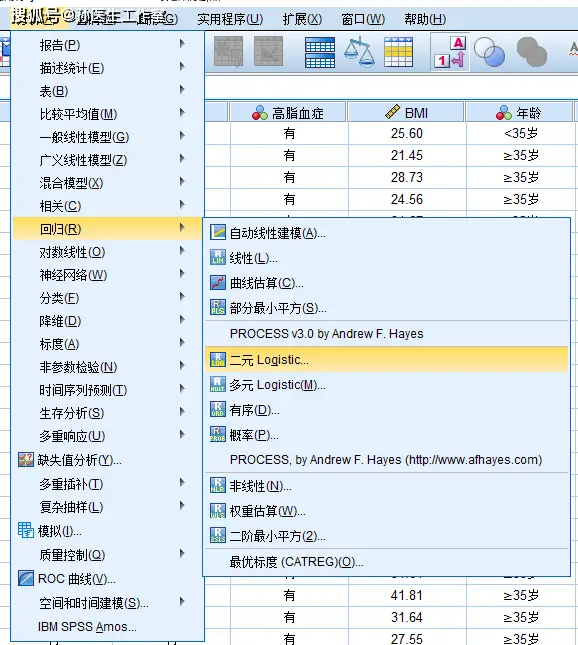Choose IBM SPSS Amos entry
578x645 pixels.
(107, 627)
